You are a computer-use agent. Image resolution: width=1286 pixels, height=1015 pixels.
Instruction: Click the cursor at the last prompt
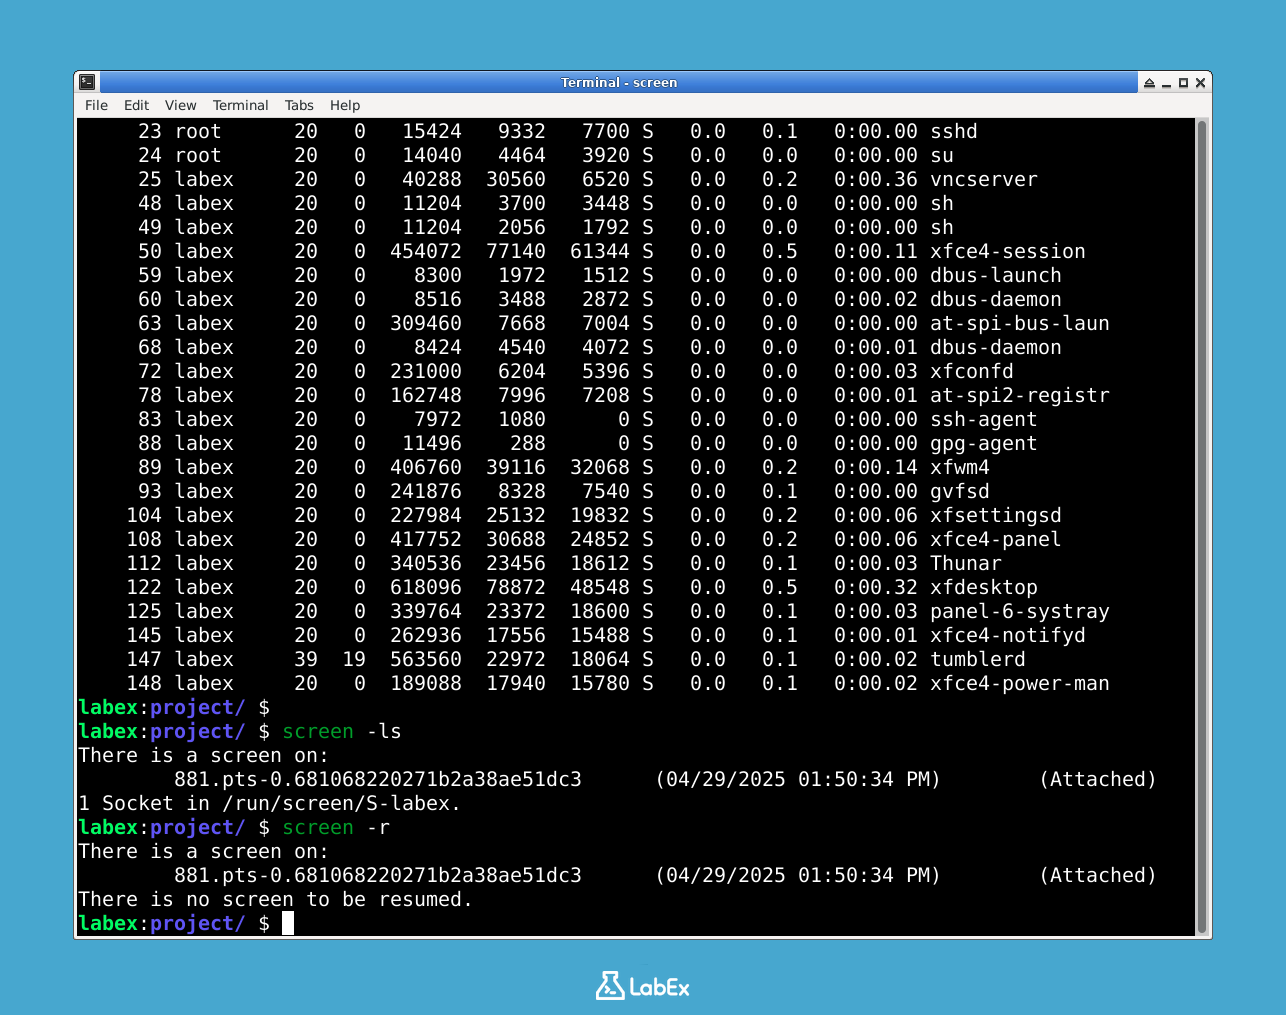click(288, 923)
